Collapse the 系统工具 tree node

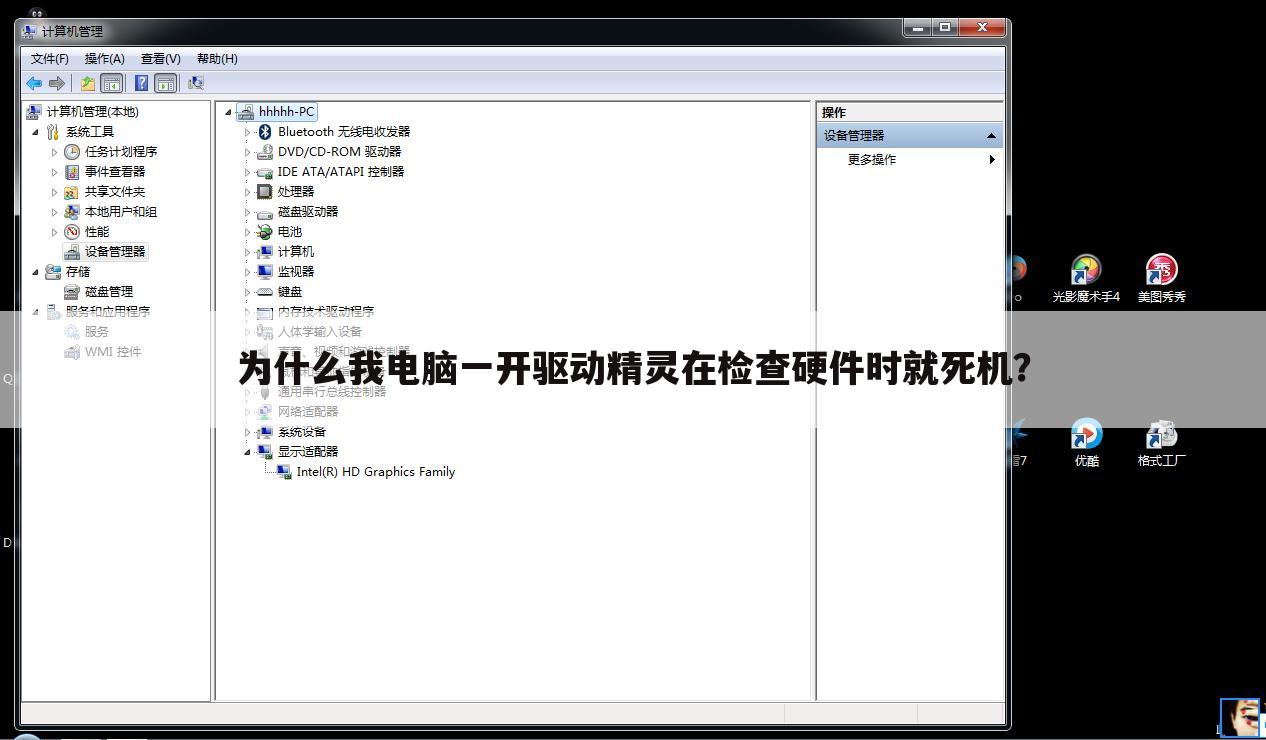(x=36, y=132)
